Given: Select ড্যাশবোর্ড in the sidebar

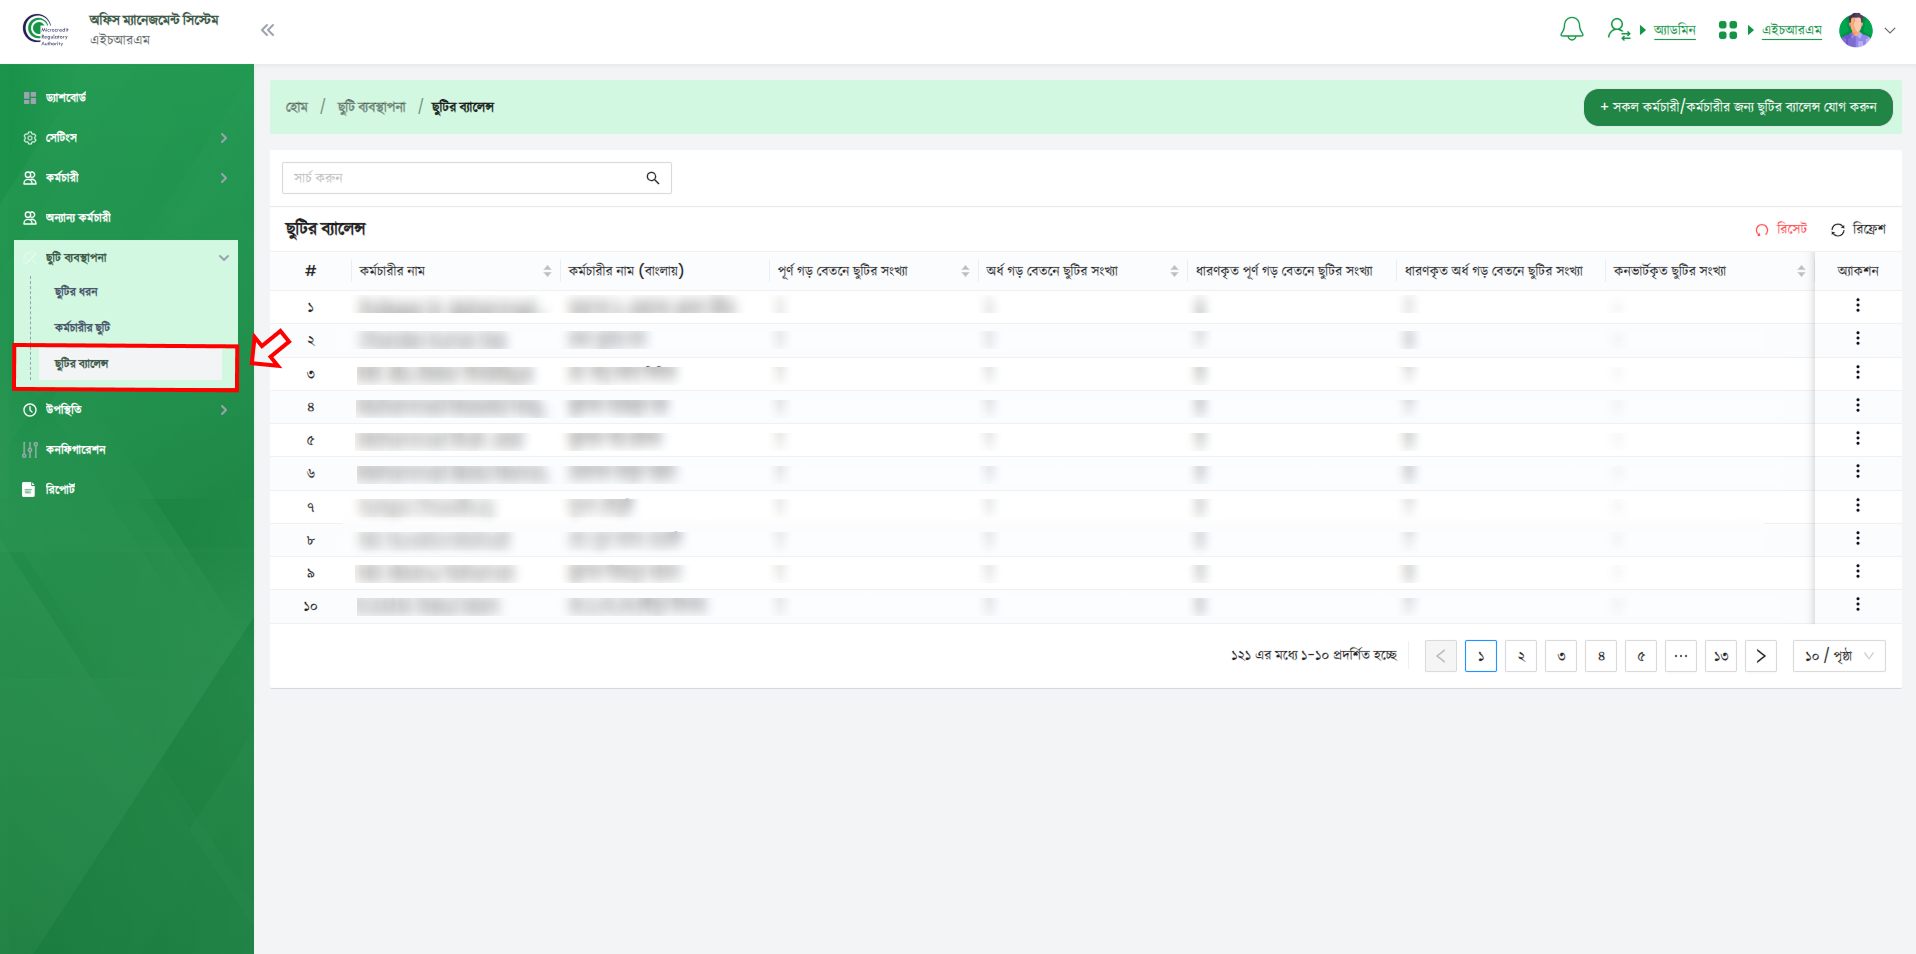Looking at the screenshot, I should (x=66, y=98).
